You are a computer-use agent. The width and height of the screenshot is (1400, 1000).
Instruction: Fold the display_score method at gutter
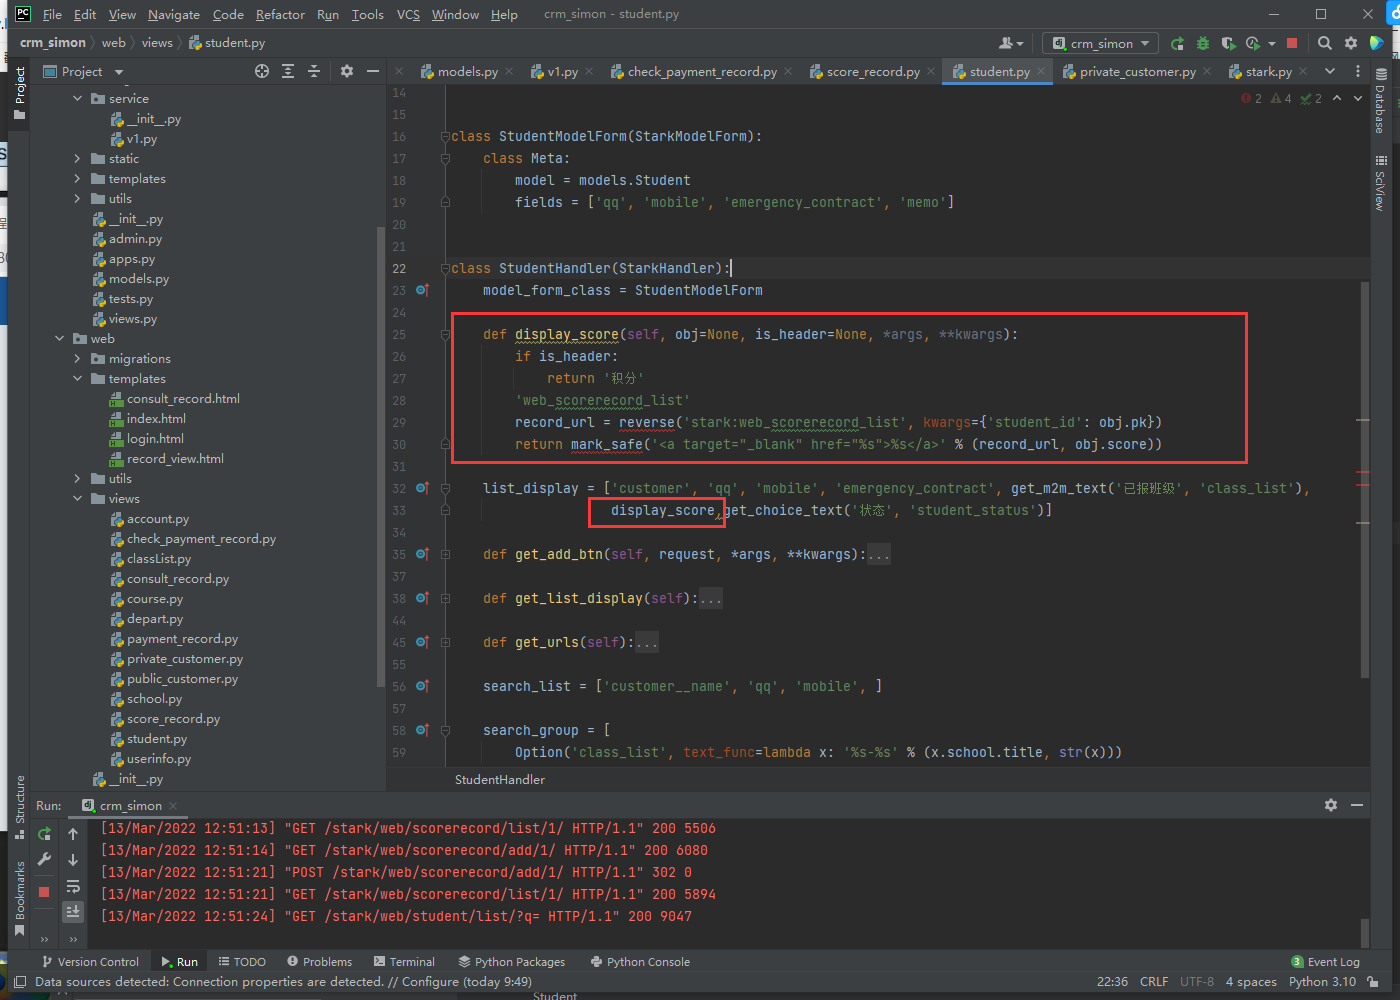445,335
